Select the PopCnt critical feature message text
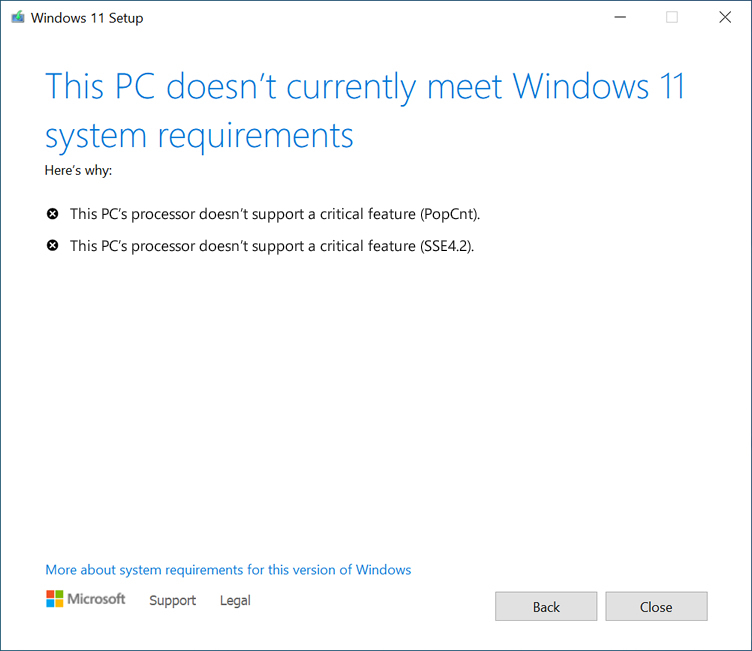 (275, 214)
